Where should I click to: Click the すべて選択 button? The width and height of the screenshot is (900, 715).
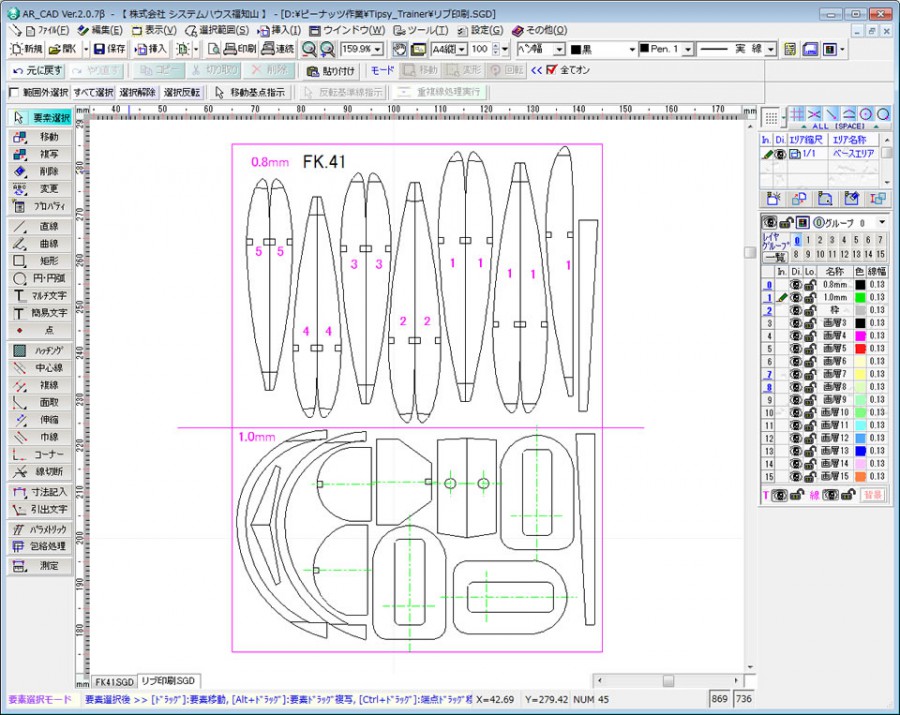pos(93,92)
